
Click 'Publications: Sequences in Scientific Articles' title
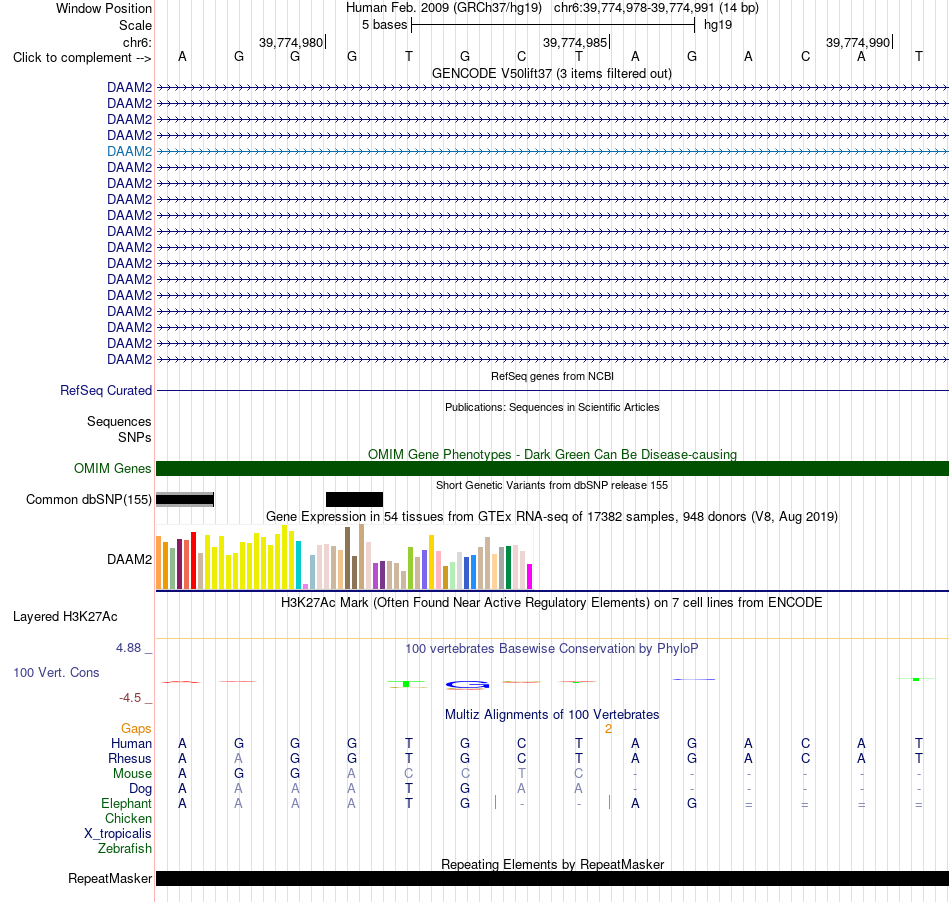552,407
